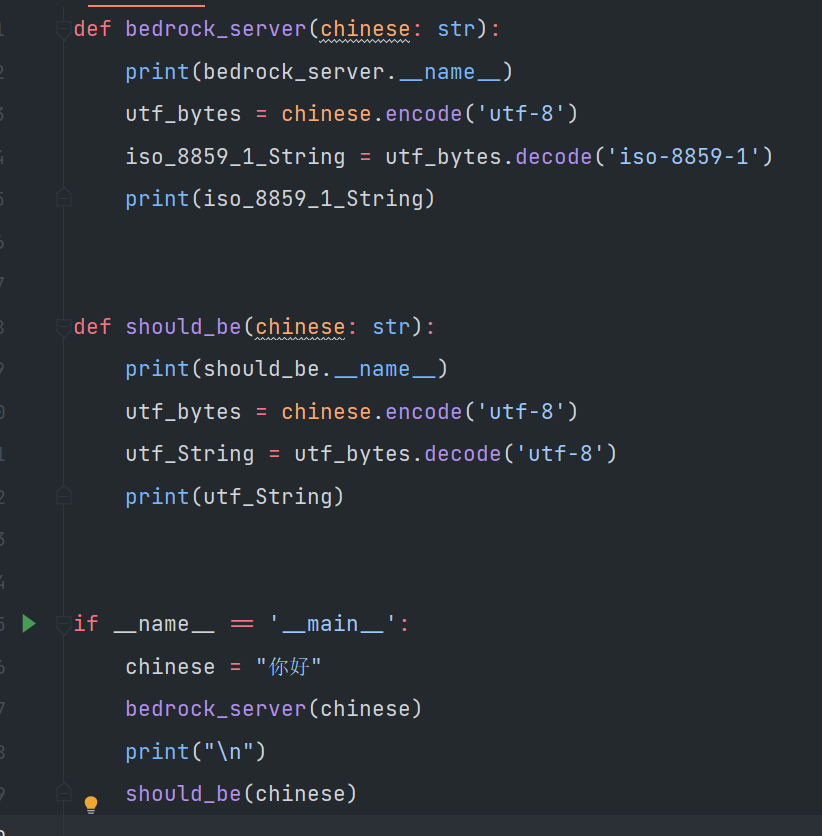822x836 pixels.
Task: Click the bedrock_server function name in its definition
Action: [216, 29]
